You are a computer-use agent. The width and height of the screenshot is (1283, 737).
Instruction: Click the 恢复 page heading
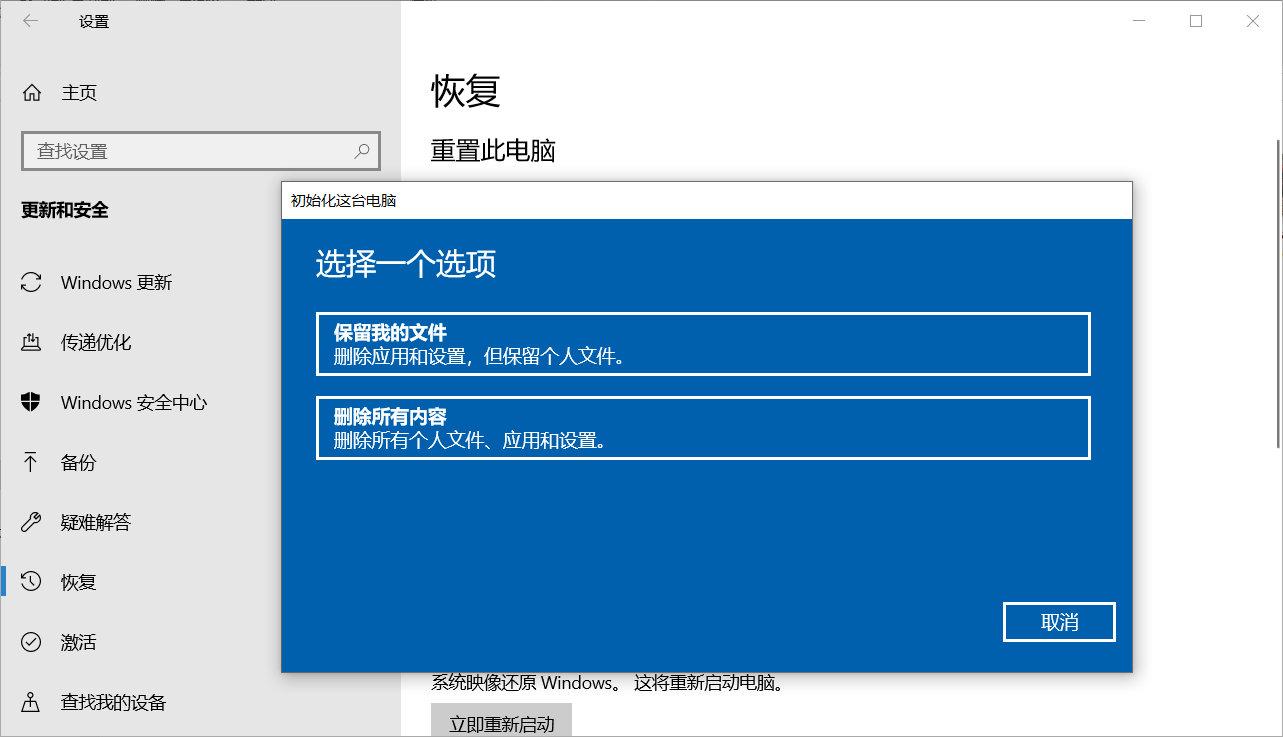(x=465, y=91)
